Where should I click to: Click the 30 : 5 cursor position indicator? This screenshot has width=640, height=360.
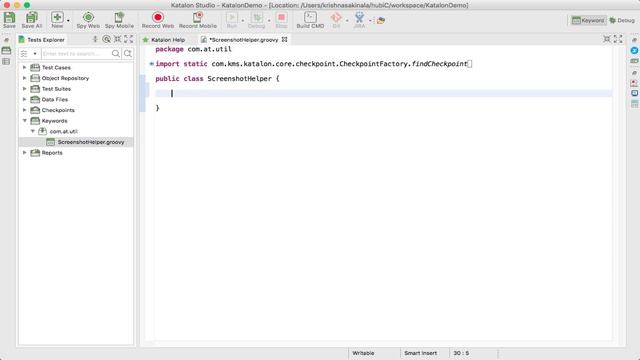pos(461,353)
